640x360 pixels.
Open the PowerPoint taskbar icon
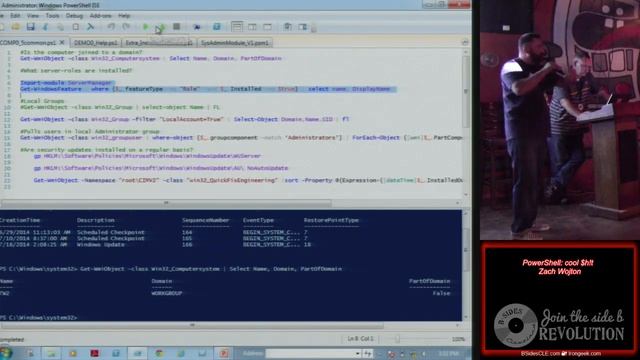[x=224, y=353]
